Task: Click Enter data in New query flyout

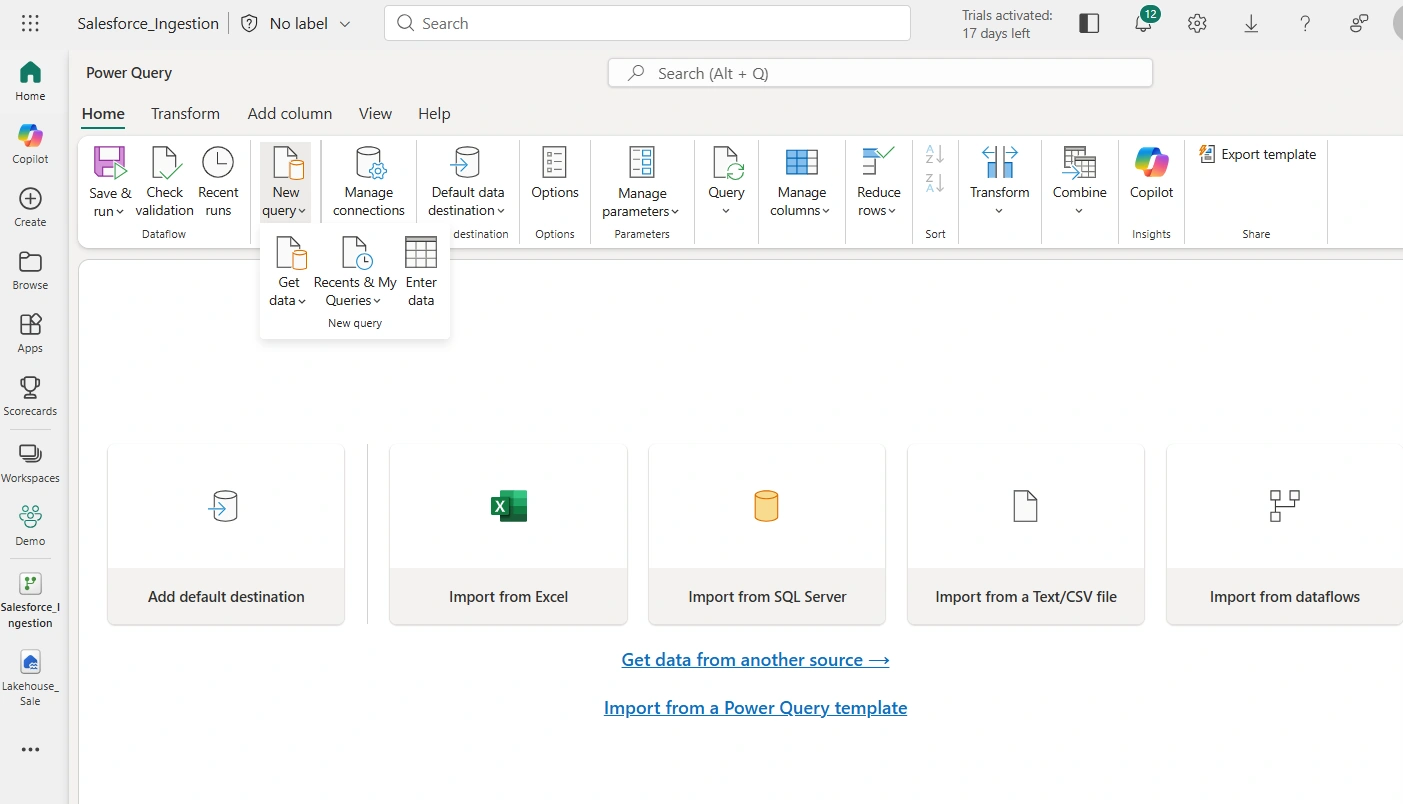Action: pyautogui.click(x=421, y=272)
